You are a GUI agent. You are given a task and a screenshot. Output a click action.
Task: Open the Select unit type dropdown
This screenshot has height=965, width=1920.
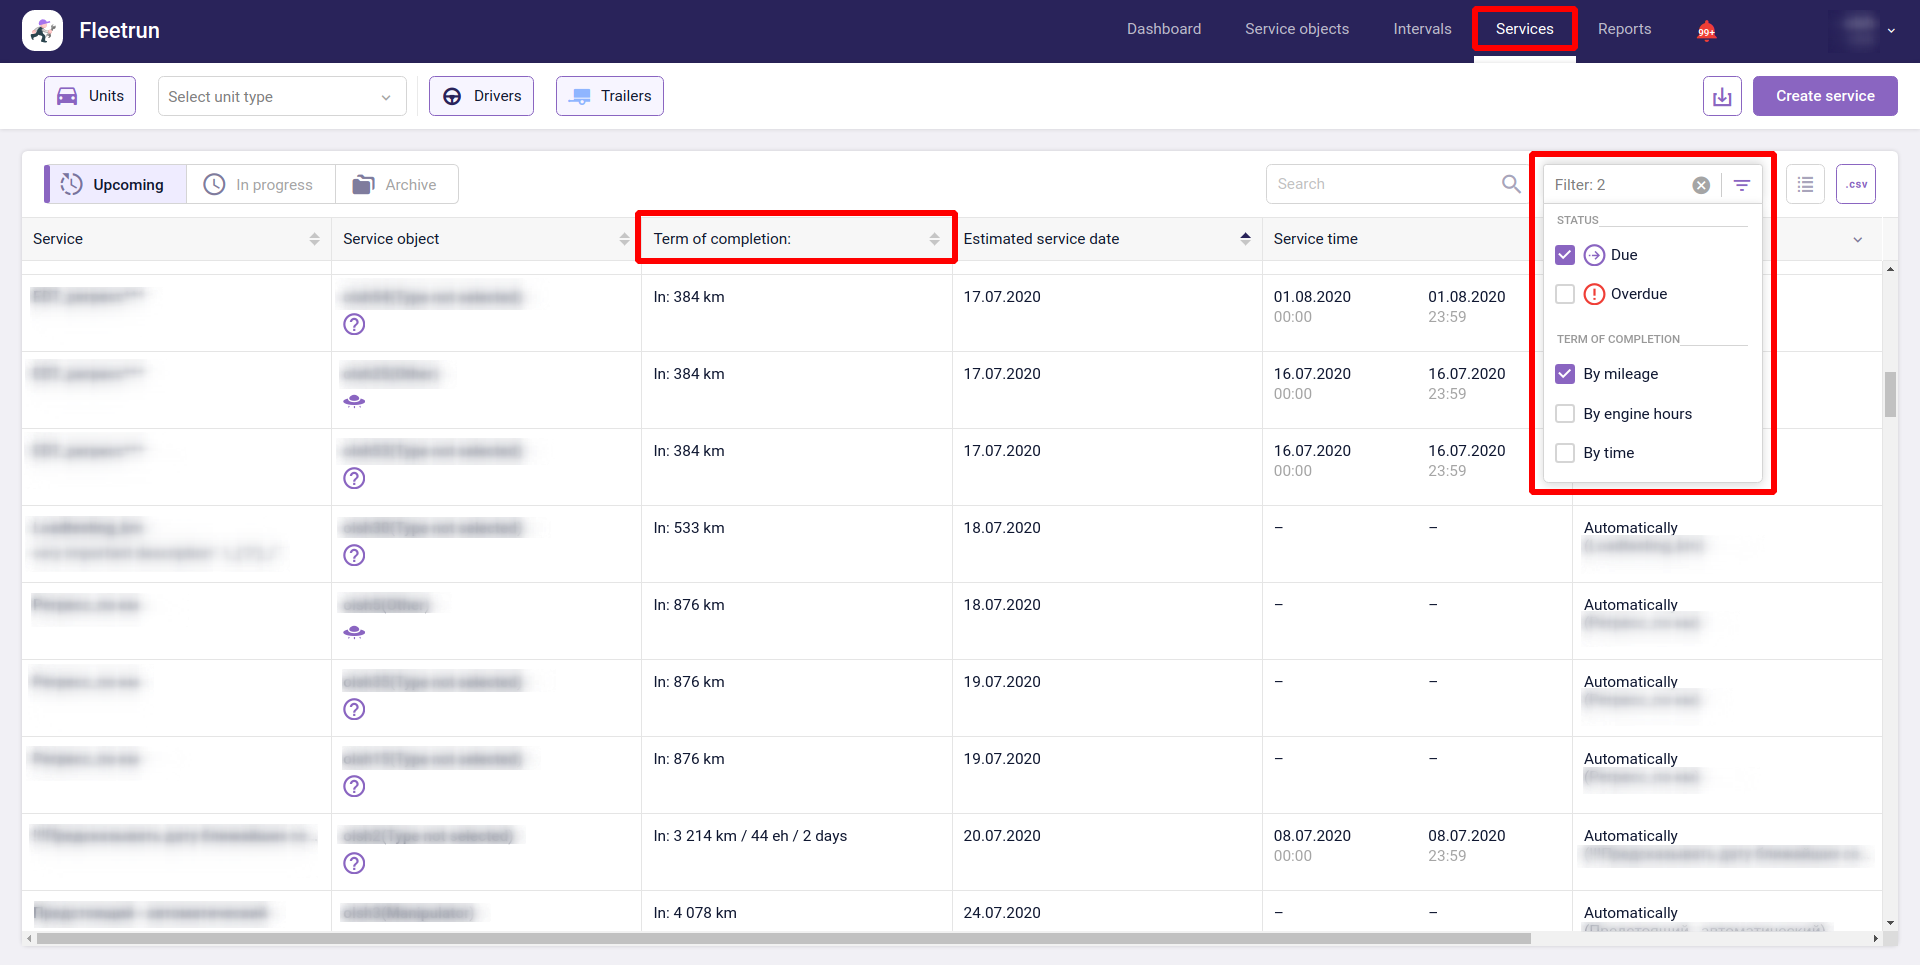click(x=281, y=97)
